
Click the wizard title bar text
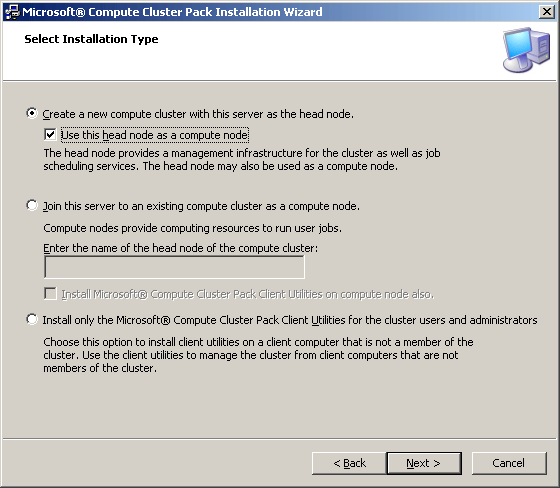click(172, 12)
